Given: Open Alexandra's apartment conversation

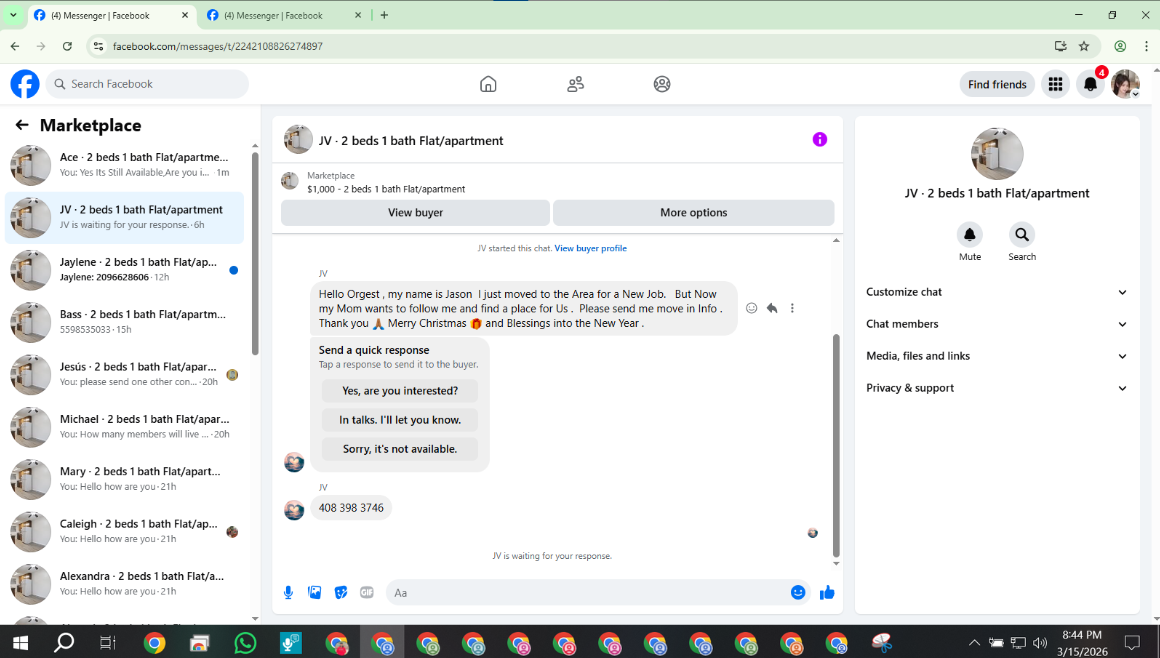Looking at the screenshot, I should click(x=124, y=584).
